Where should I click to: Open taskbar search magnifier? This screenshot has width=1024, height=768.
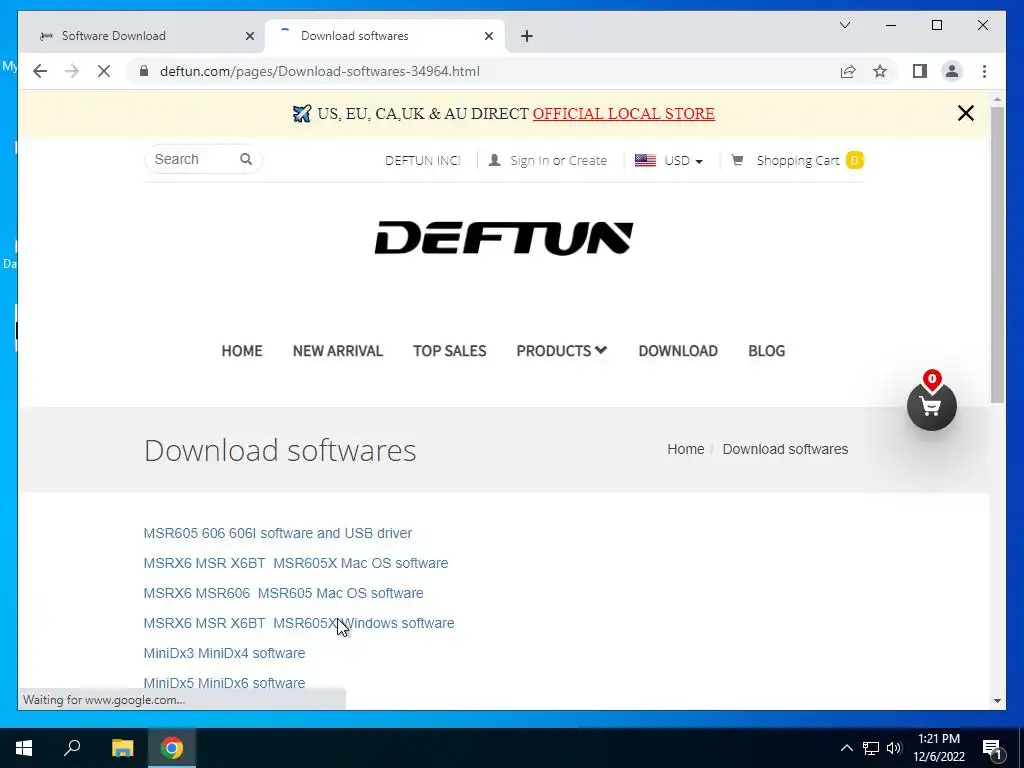pos(72,748)
